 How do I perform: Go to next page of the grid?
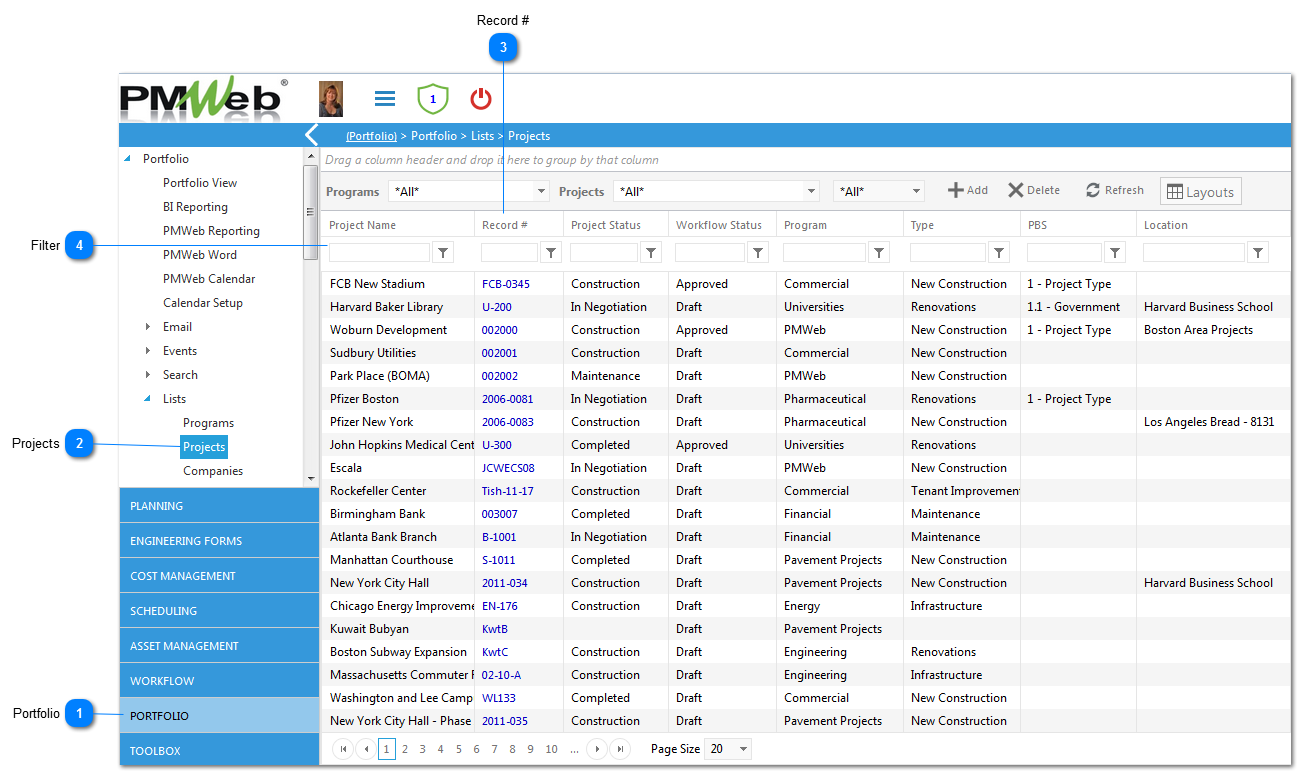point(597,749)
